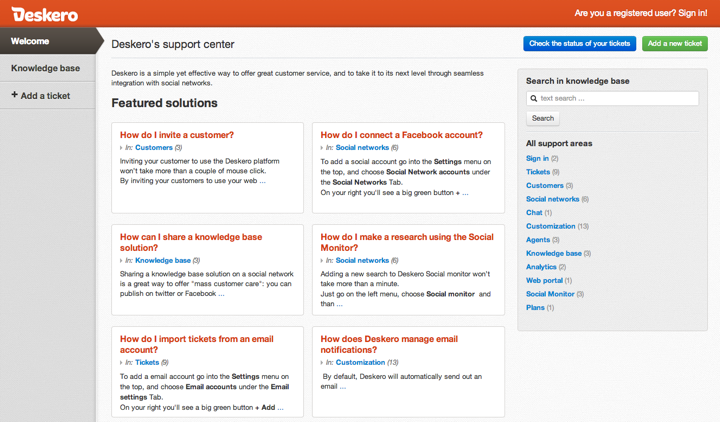Click the 'Deskero's support center' title

[x=173, y=45]
